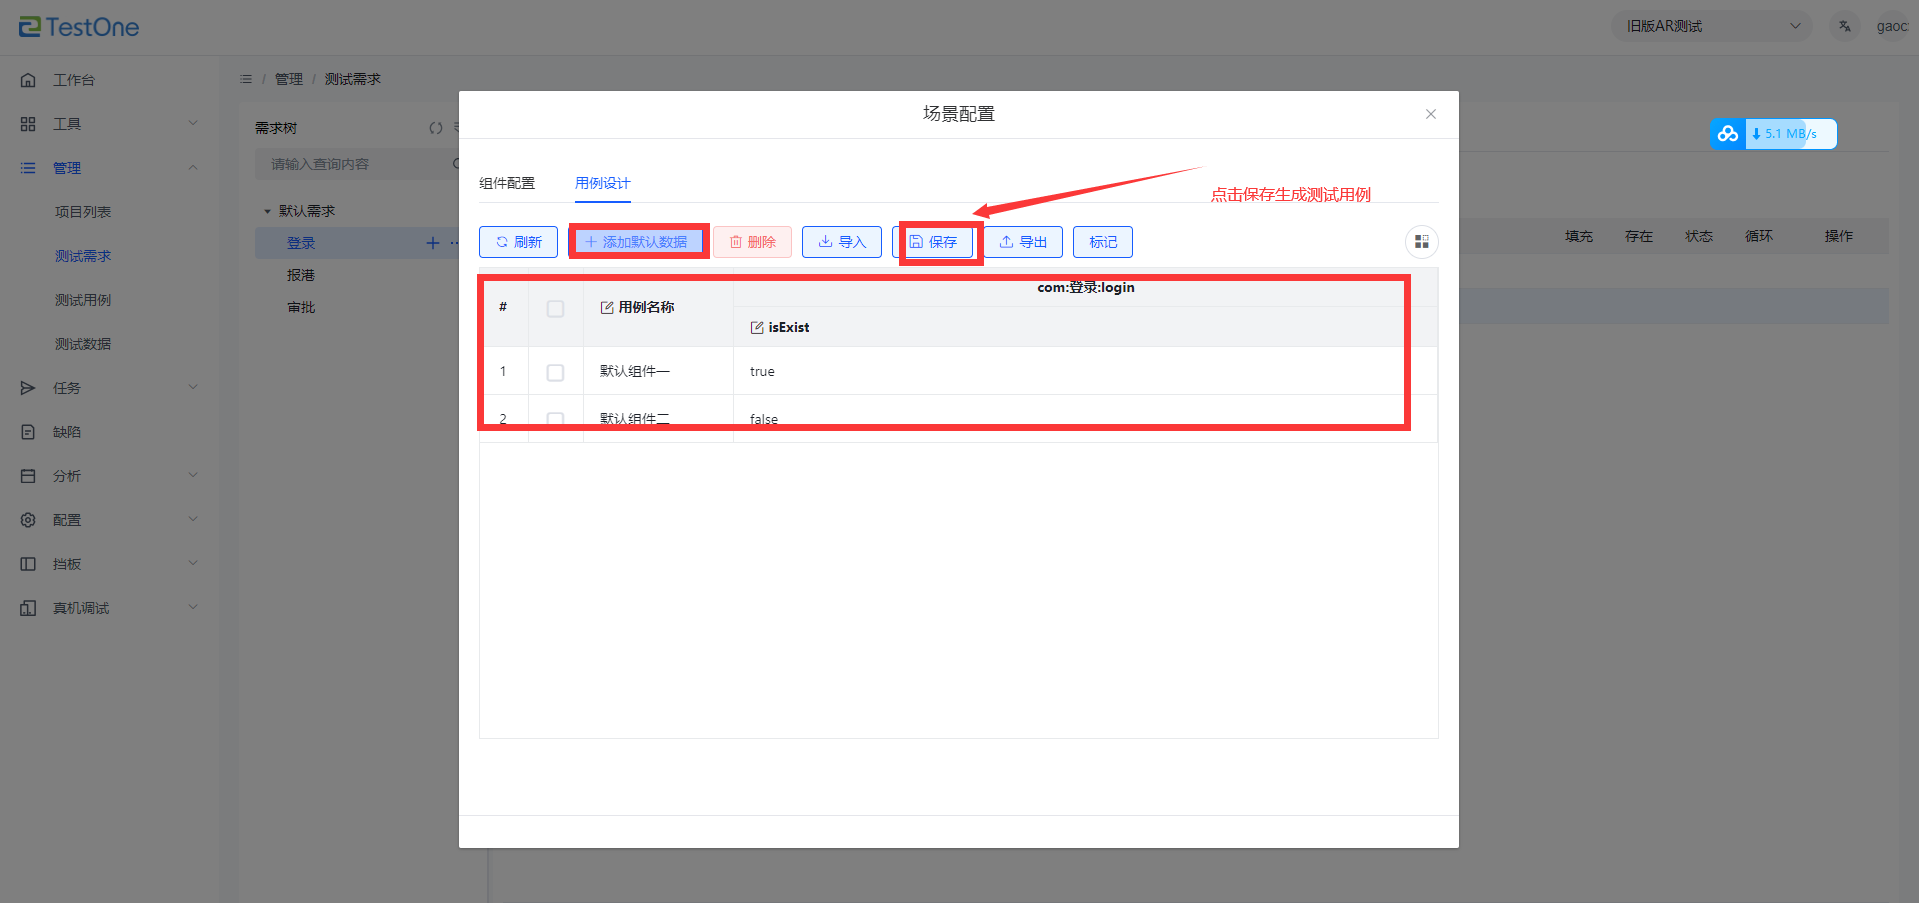This screenshot has height=903, width=1919.
Task: Click the edit icon beside isExist column
Action: (x=757, y=328)
